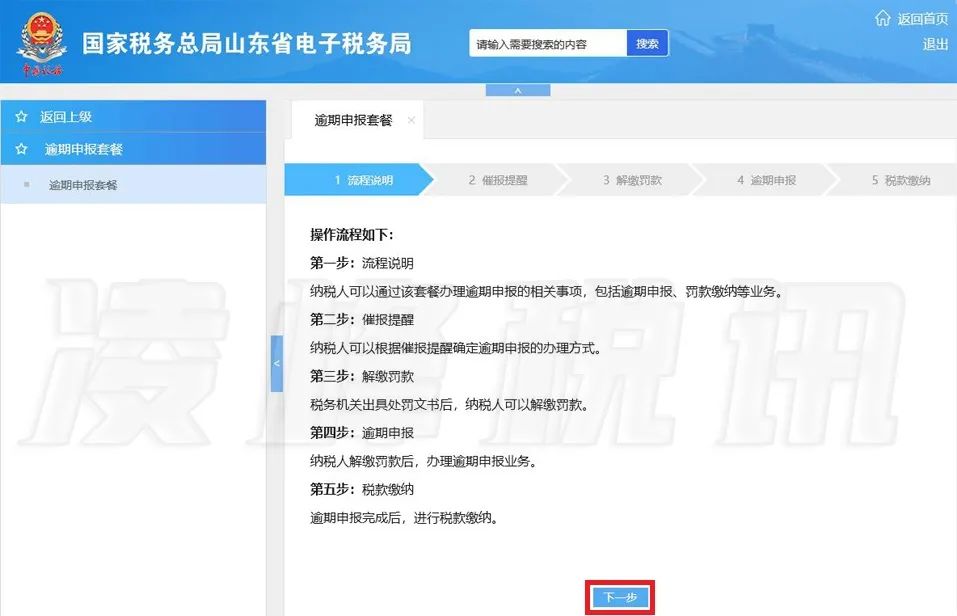The width and height of the screenshot is (957, 616).
Task: Close the 逾期申报套餐 tab with its x
Action: click(x=411, y=120)
